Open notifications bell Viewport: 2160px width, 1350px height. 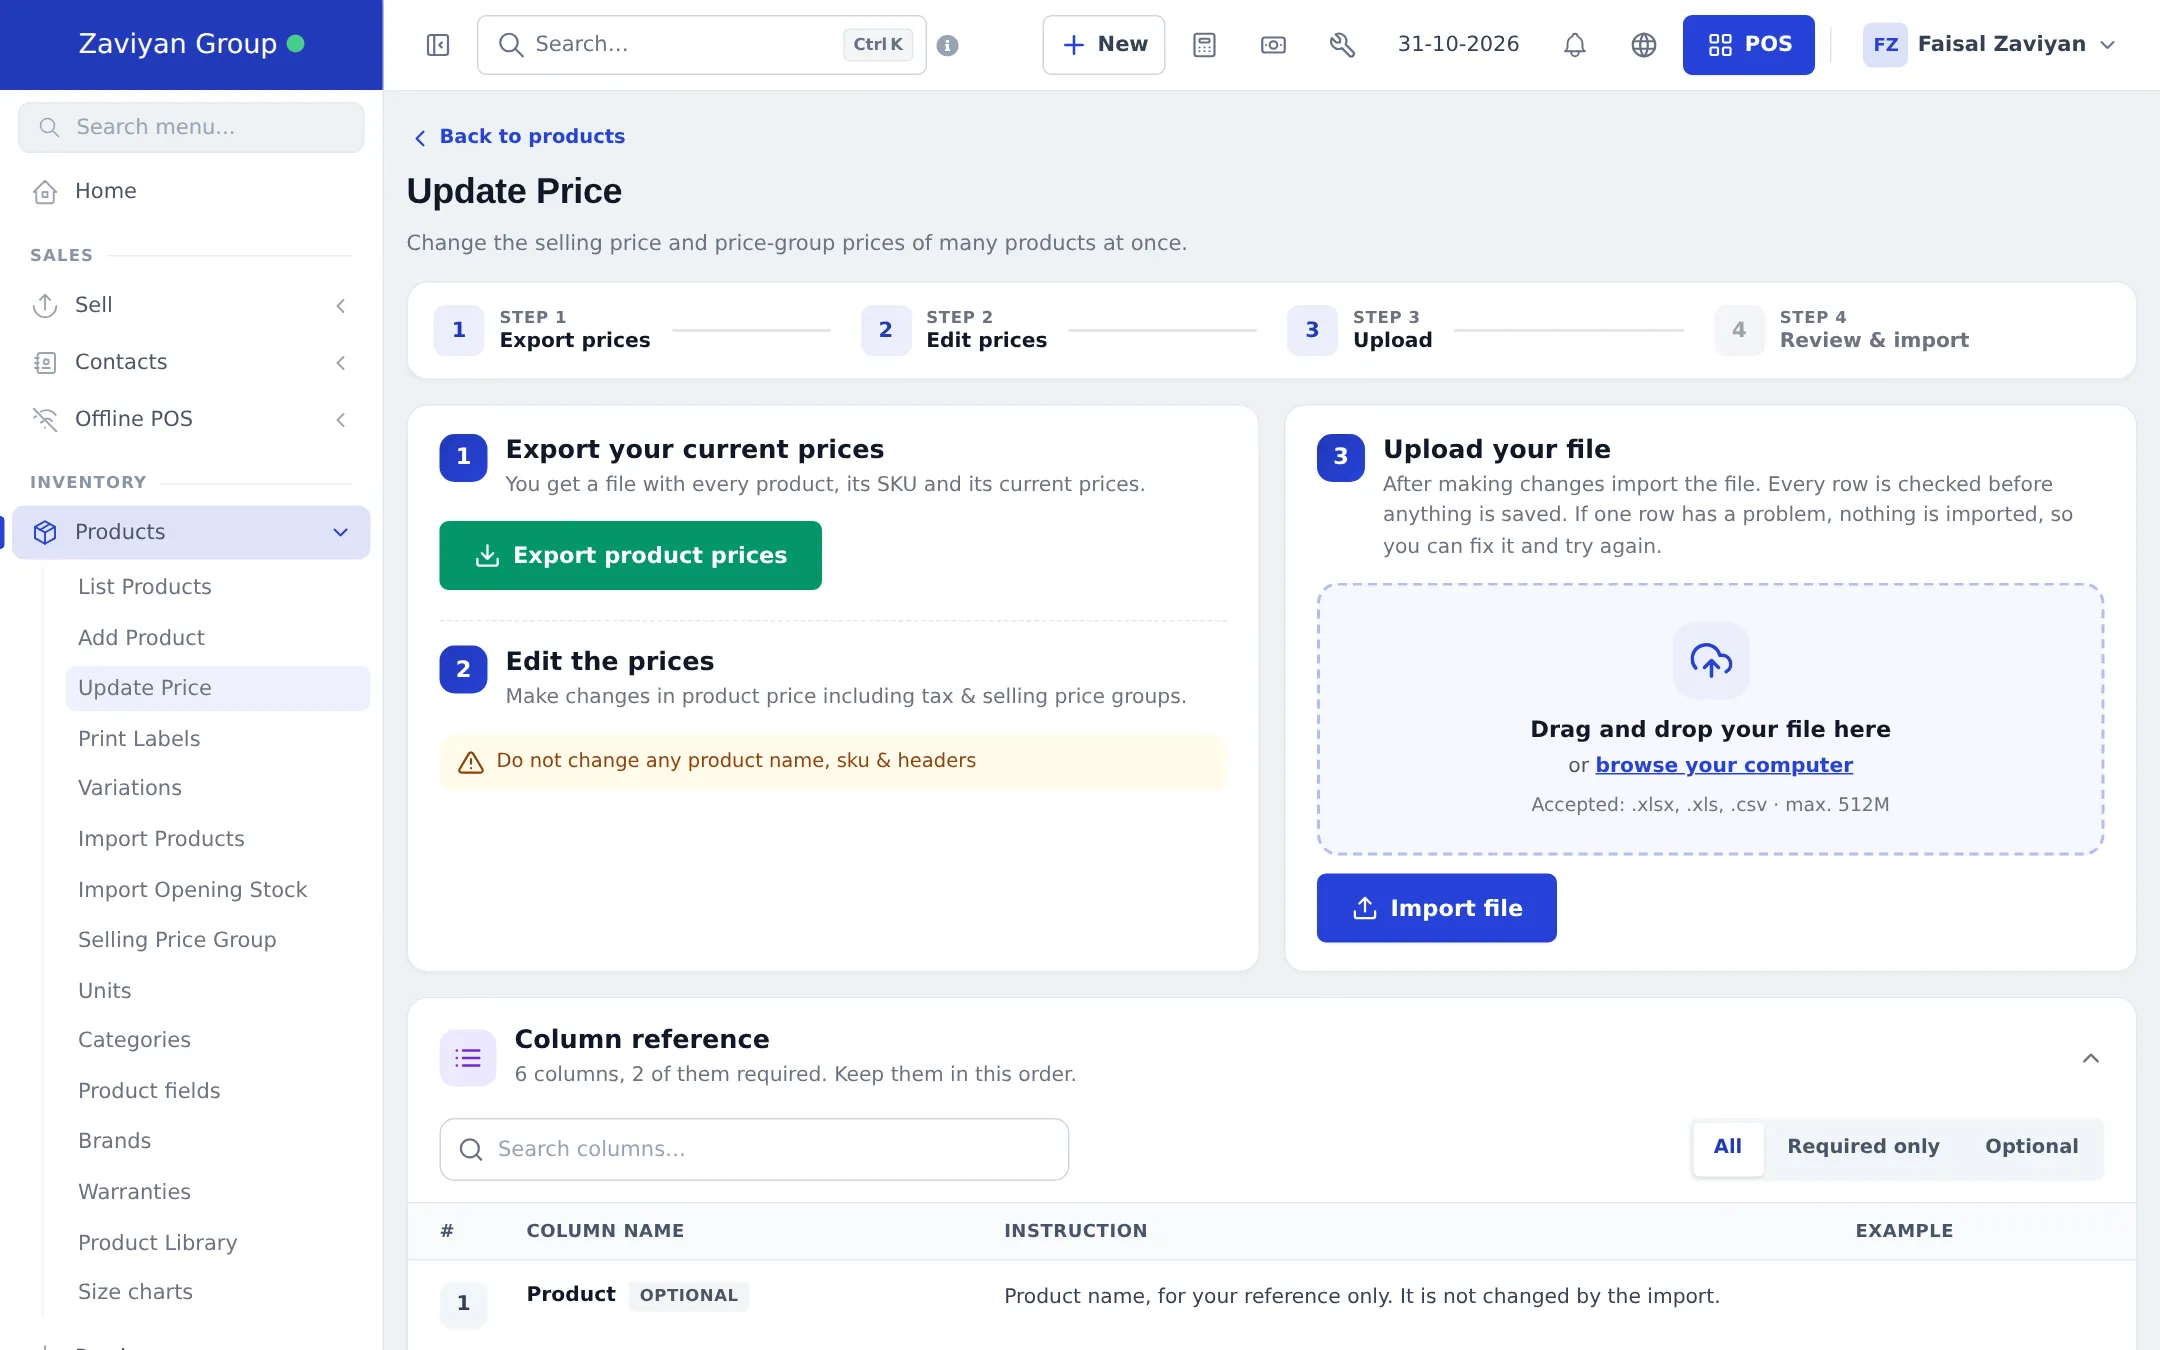[x=1575, y=45]
